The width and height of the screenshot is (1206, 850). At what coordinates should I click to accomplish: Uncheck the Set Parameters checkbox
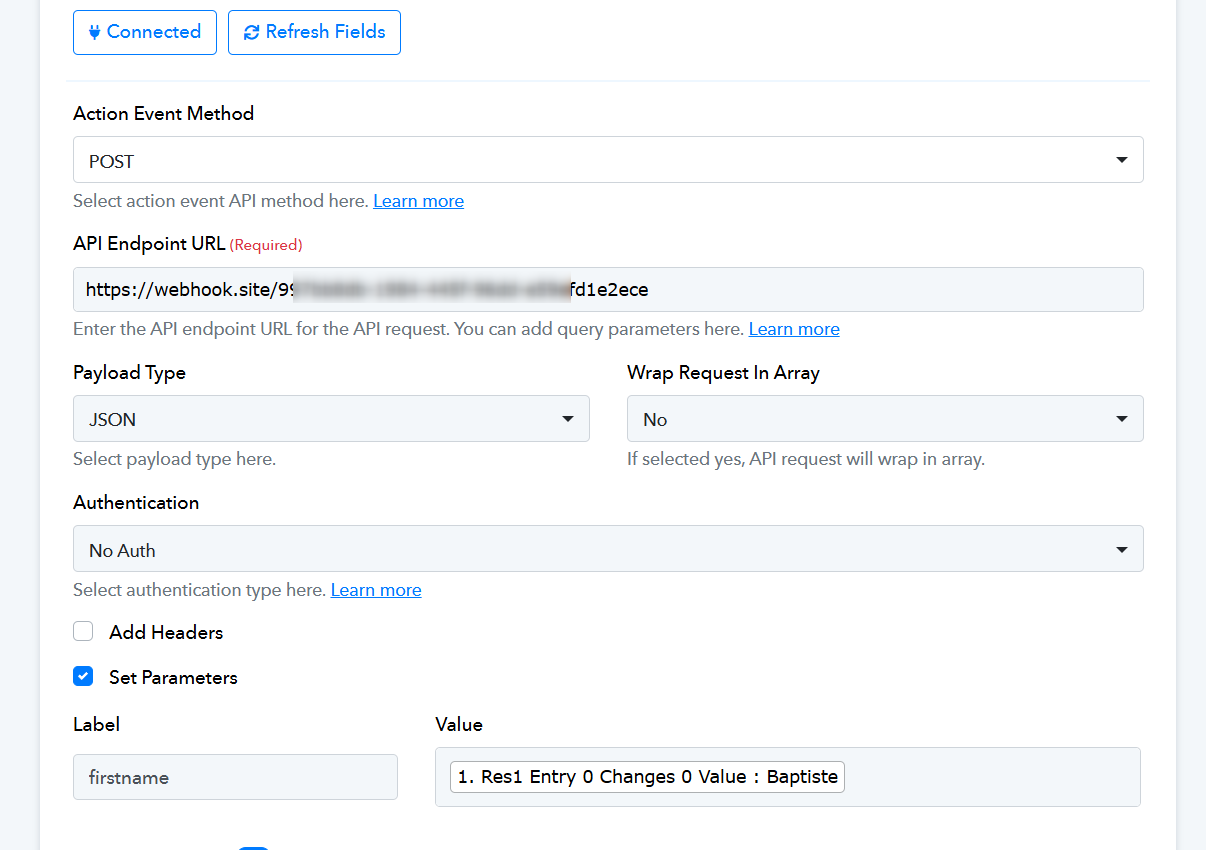tap(83, 676)
